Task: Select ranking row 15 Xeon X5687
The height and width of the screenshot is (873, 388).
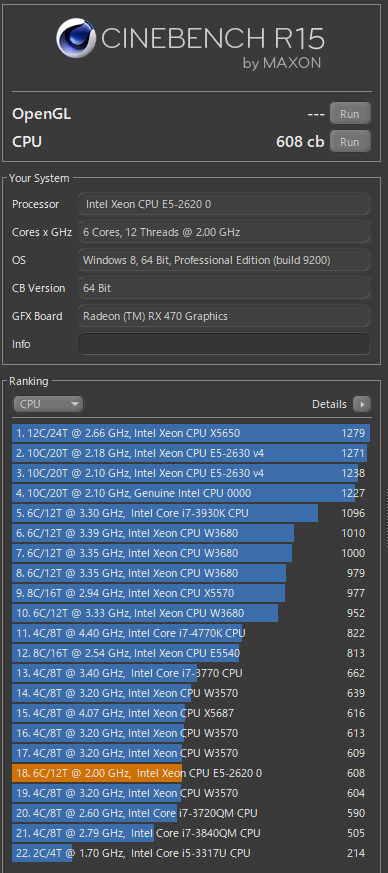Action: [x=191, y=714]
